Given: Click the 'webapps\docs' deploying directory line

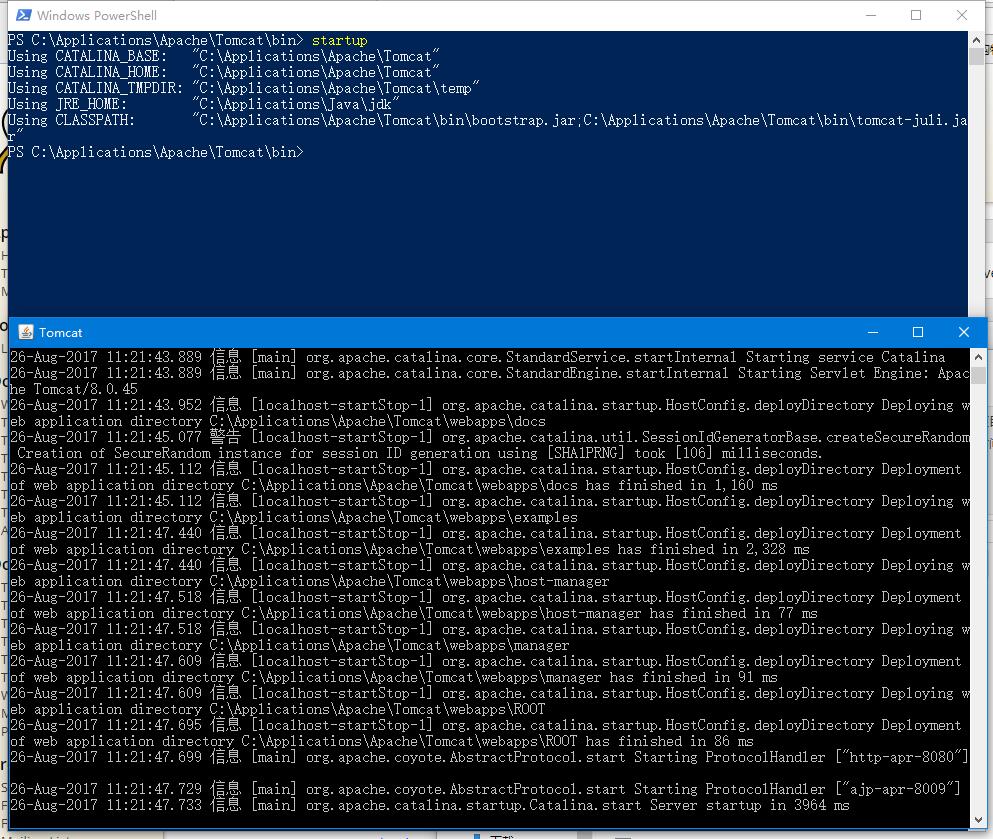Looking at the screenshot, I should (x=277, y=422).
